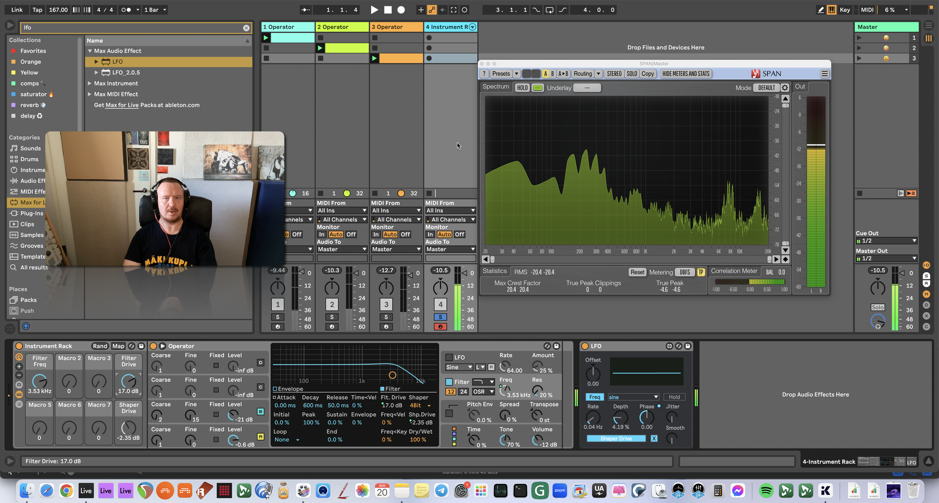Select the Orange collection
The width and height of the screenshot is (939, 503).
tap(30, 62)
